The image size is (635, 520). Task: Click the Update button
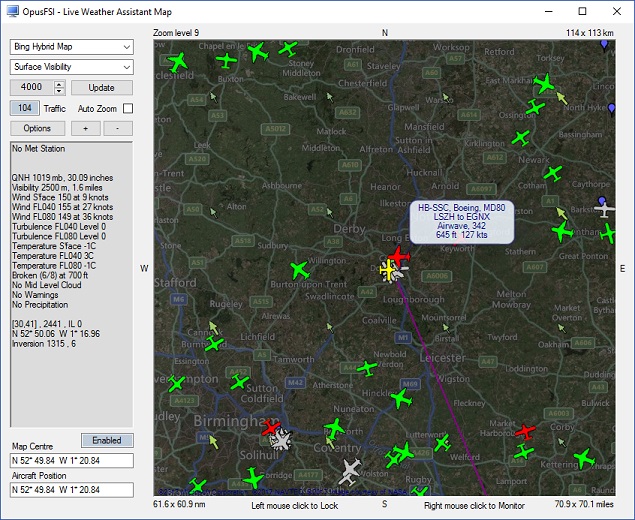(x=102, y=87)
